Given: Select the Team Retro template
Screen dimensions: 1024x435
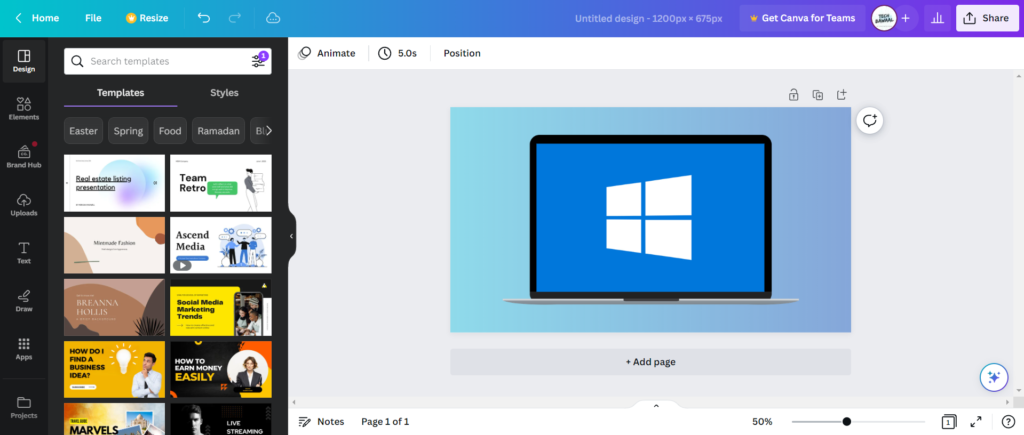Looking at the screenshot, I should [x=221, y=184].
